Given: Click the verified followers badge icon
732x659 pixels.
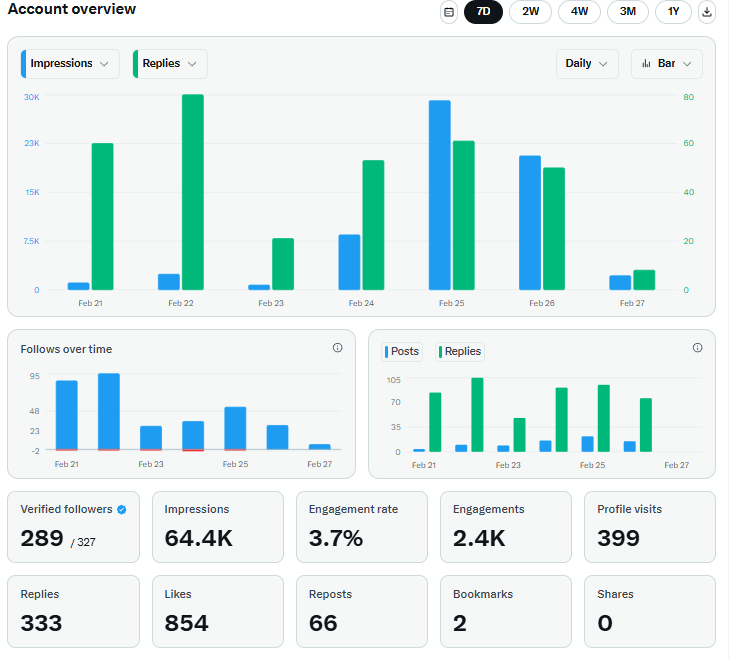Looking at the screenshot, I should 122,509.
